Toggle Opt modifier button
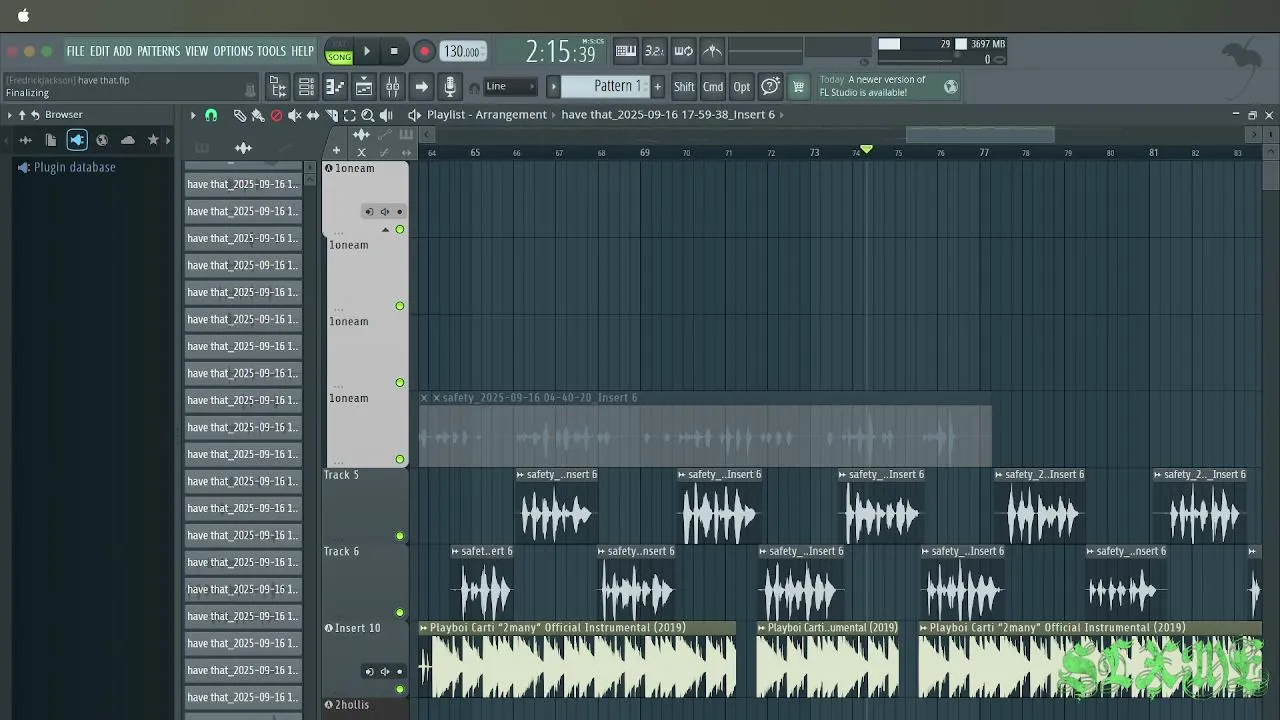 (742, 87)
